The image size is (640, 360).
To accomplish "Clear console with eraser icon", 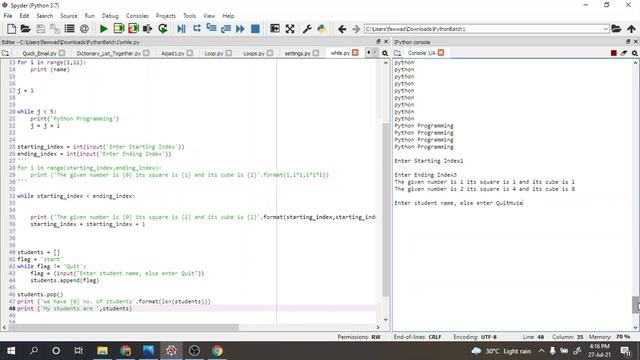I will click(624, 53).
